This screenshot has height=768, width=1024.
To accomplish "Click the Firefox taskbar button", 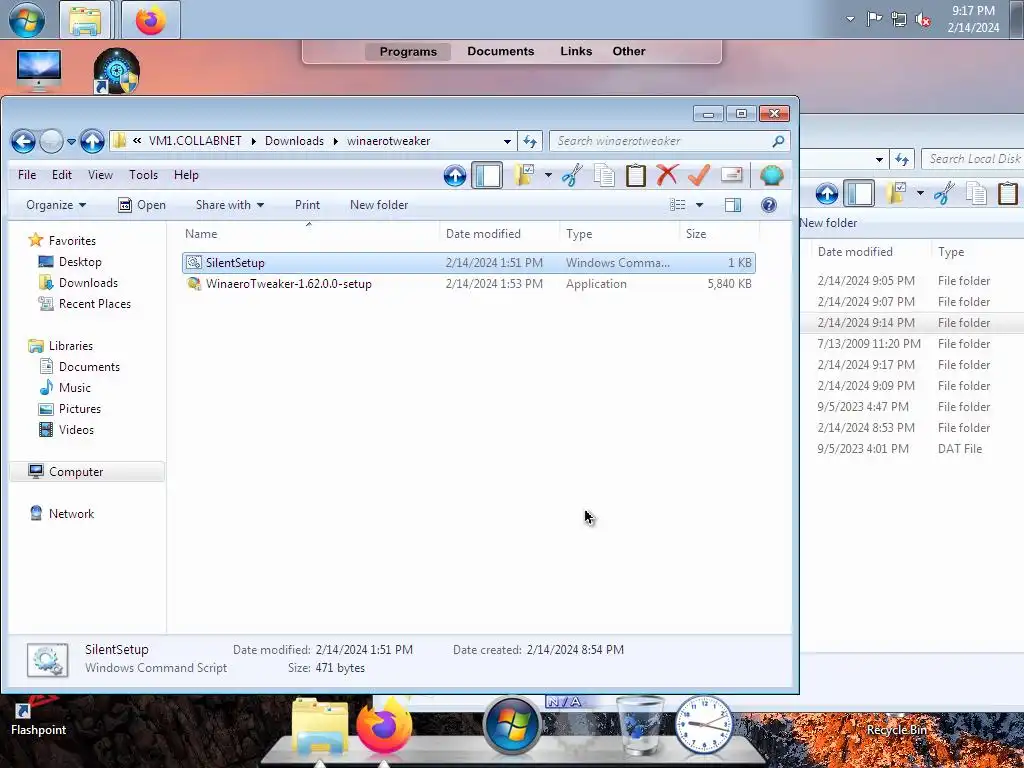I will click(x=151, y=20).
